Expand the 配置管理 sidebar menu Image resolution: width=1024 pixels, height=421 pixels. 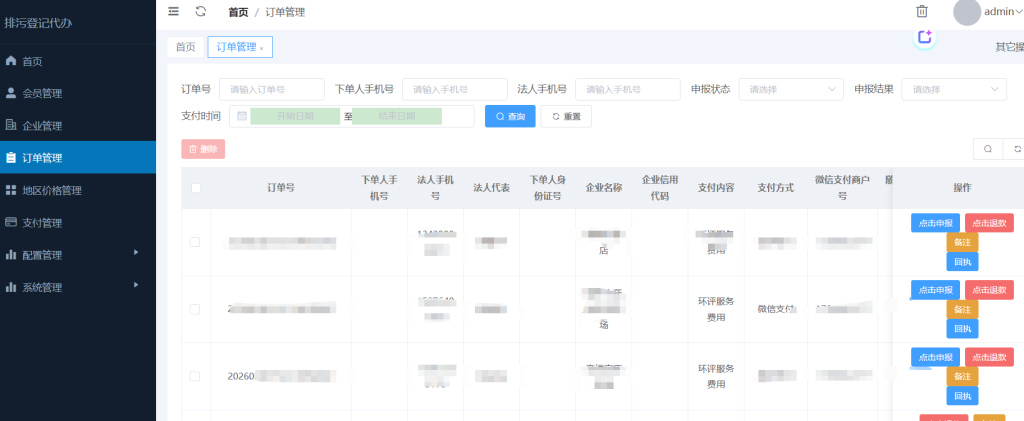point(78,255)
